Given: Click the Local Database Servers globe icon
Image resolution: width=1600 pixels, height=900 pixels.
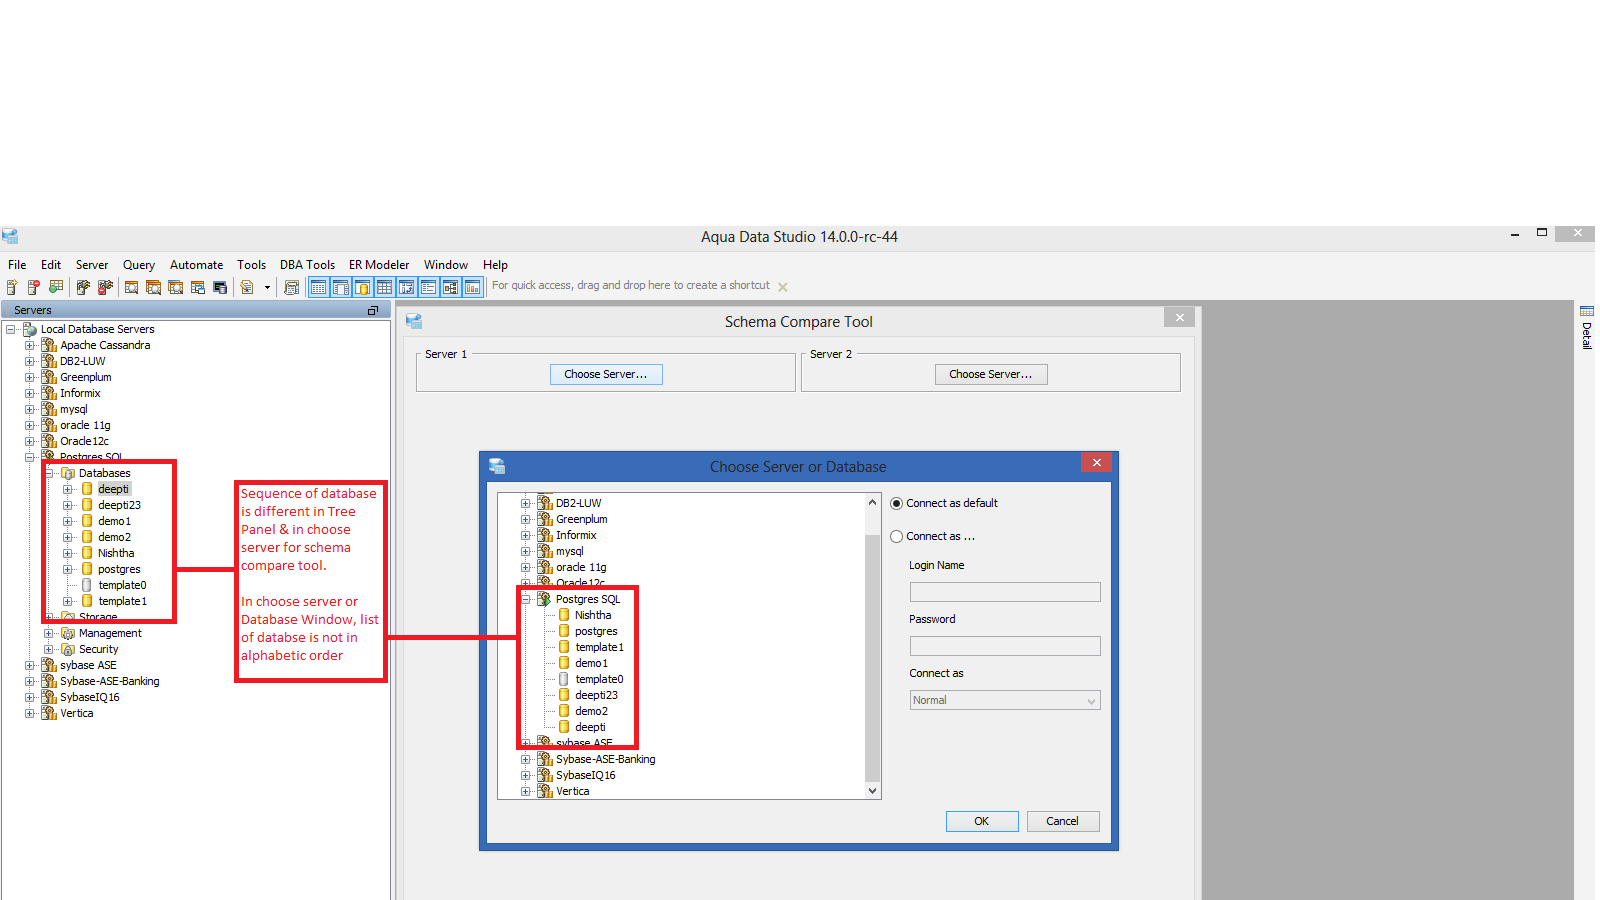Looking at the screenshot, I should coord(30,329).
